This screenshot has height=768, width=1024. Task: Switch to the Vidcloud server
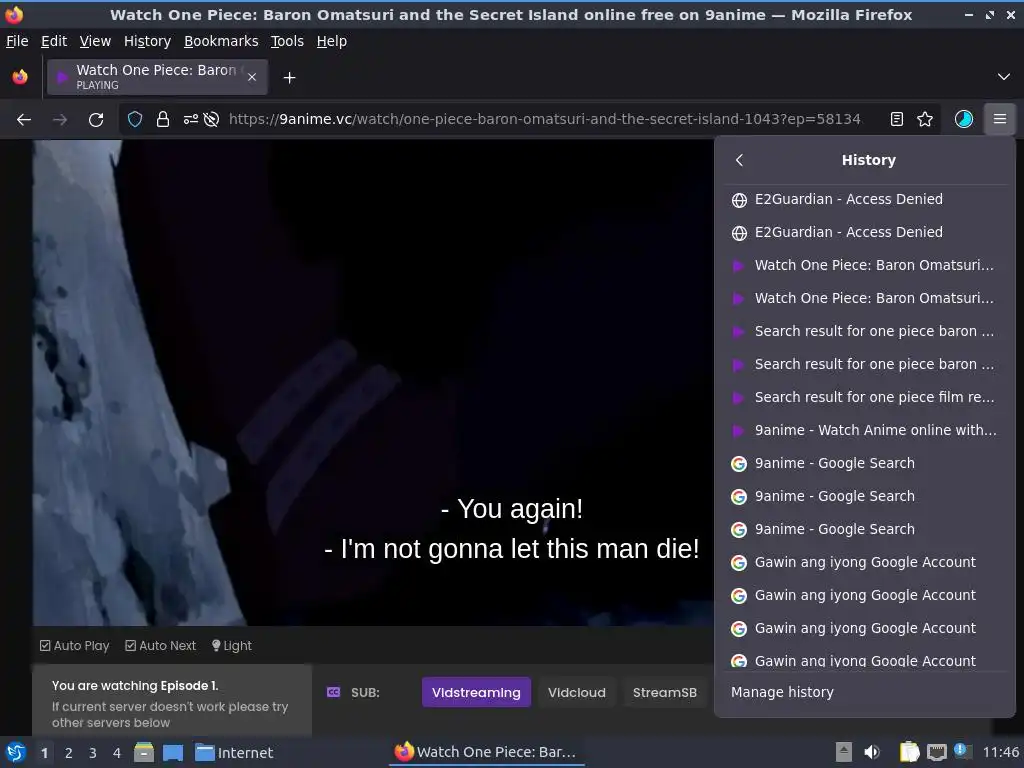pyautogui.click(x=577, y=692)
